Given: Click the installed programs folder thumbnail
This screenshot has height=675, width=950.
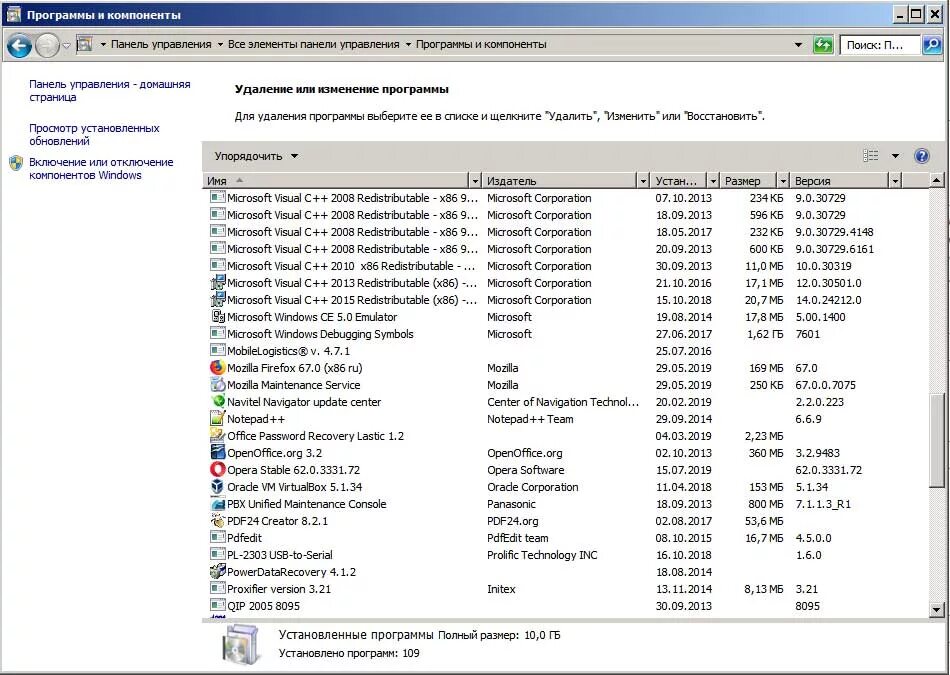Looking at the screenshot, I should point(242,644).
